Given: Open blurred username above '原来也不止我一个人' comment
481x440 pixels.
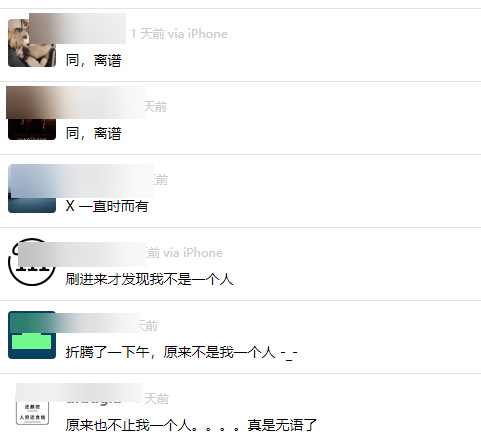Looking at the screenshot, I should pos(79,393).
